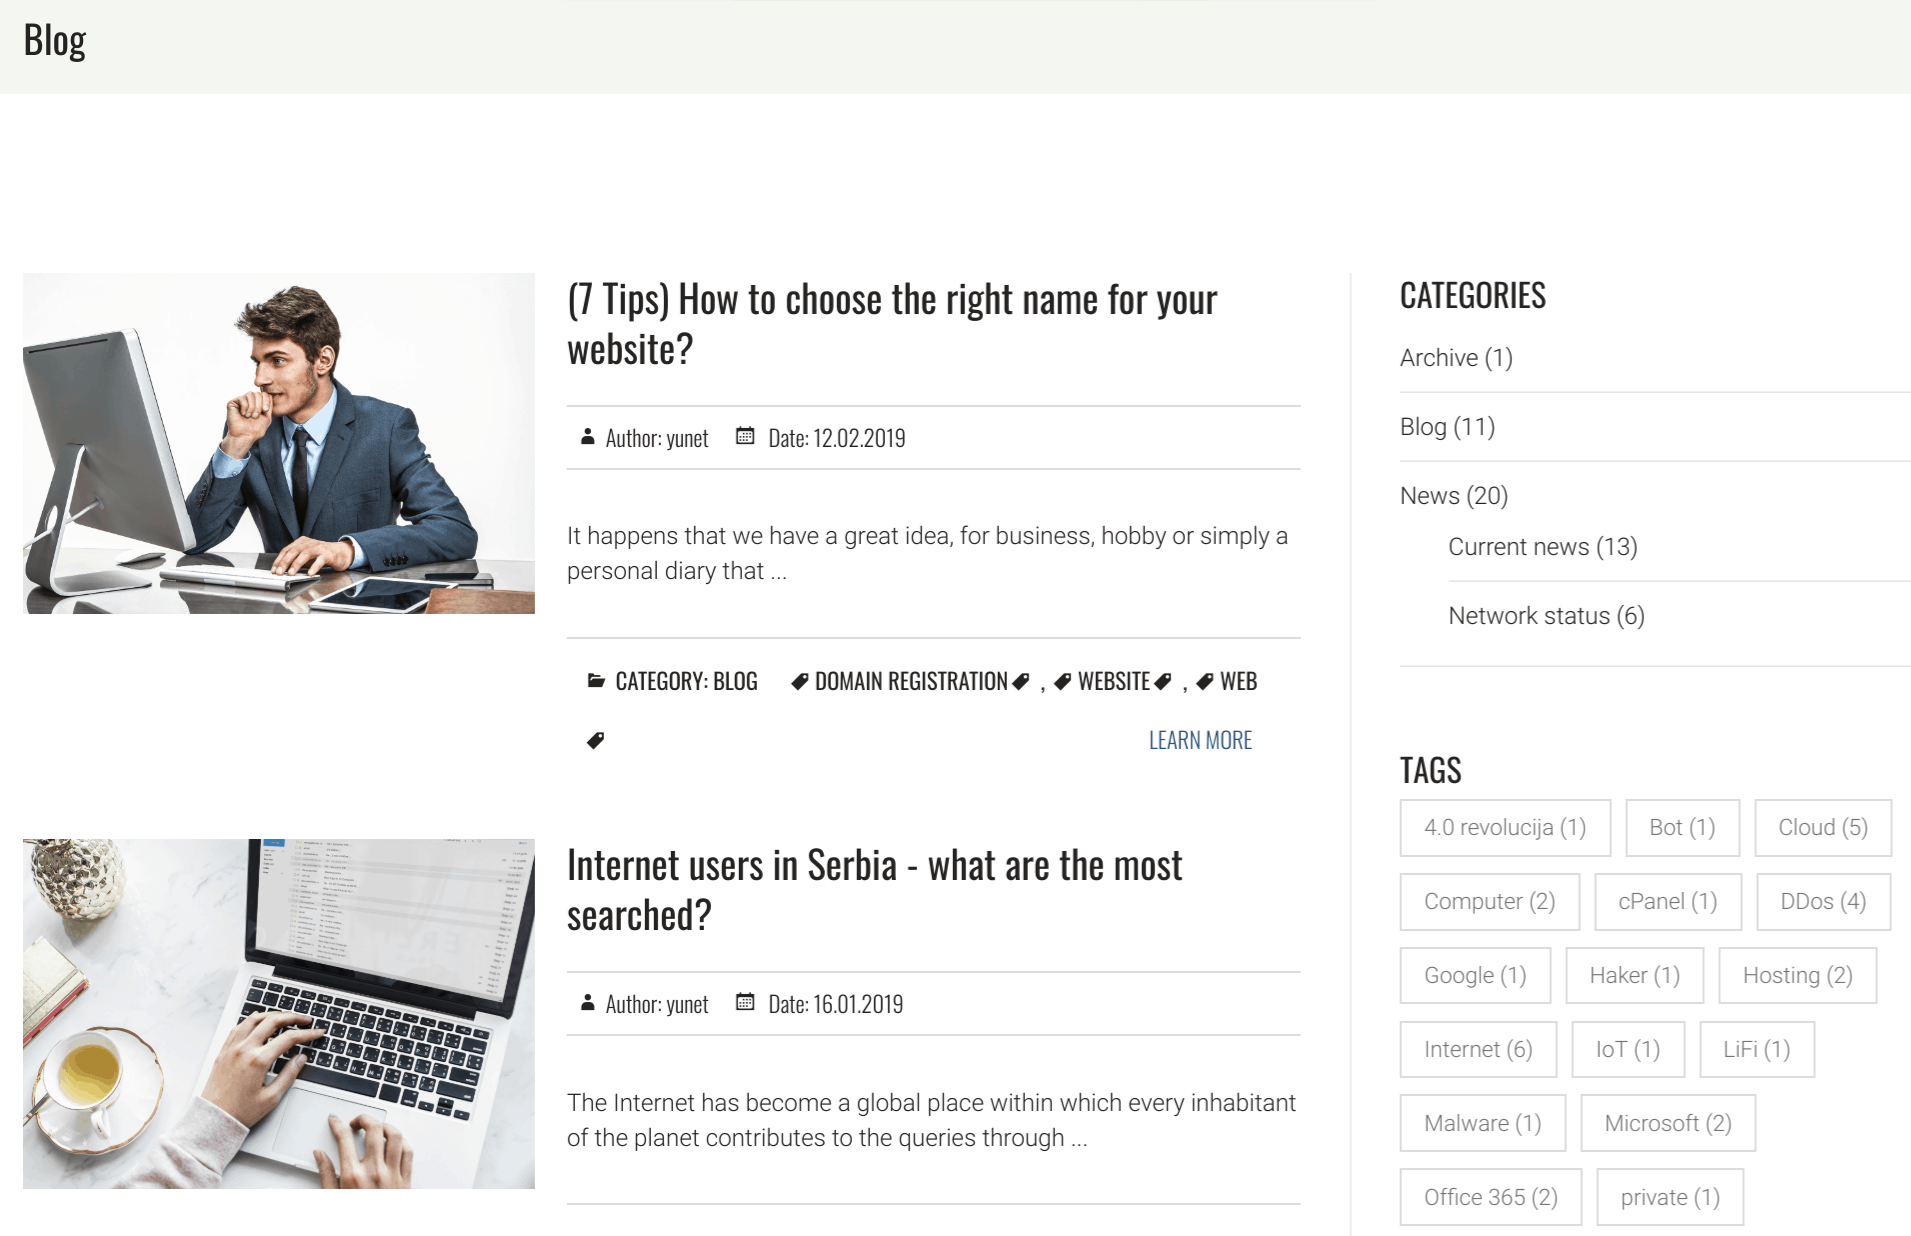Choose the Internet (6) tag
This screenshot has height=1236, width=1911.
click(1478, 1049)
